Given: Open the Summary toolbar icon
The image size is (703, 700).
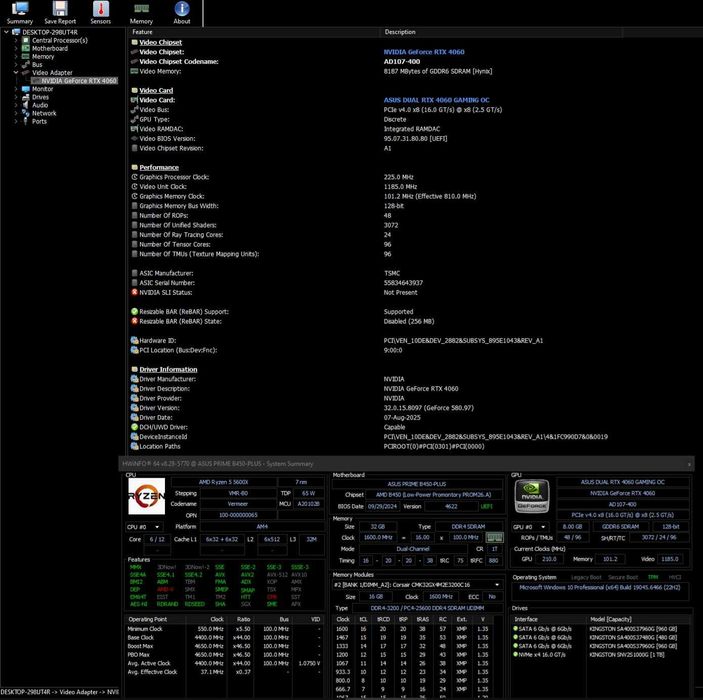Looking at the screenshot, I should point(20,13).
